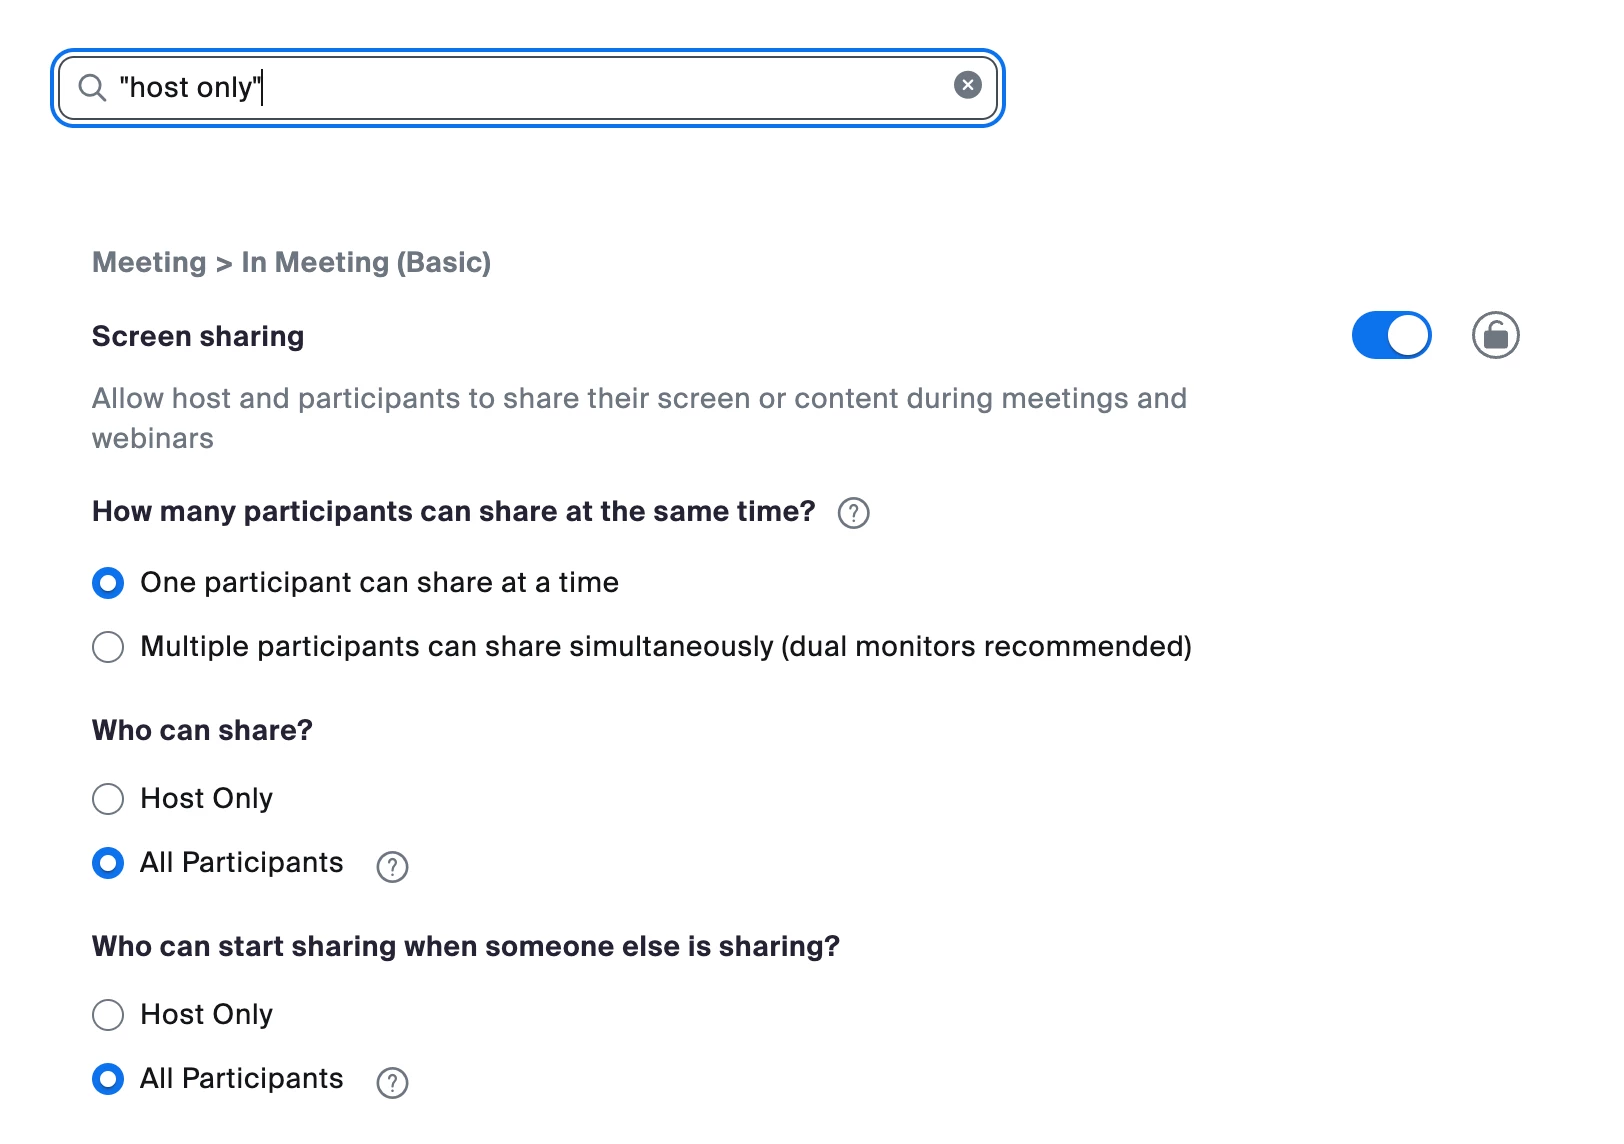This screenshot has width=1624, height=1144.
Task: Clear the search field with X icon
Action: point(967,85)
